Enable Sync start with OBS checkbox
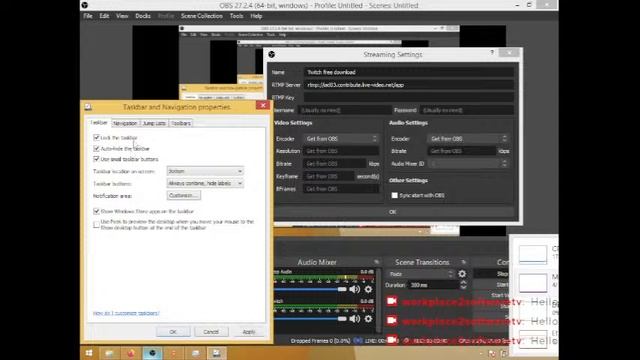640x360 pixels. point(395,196)
